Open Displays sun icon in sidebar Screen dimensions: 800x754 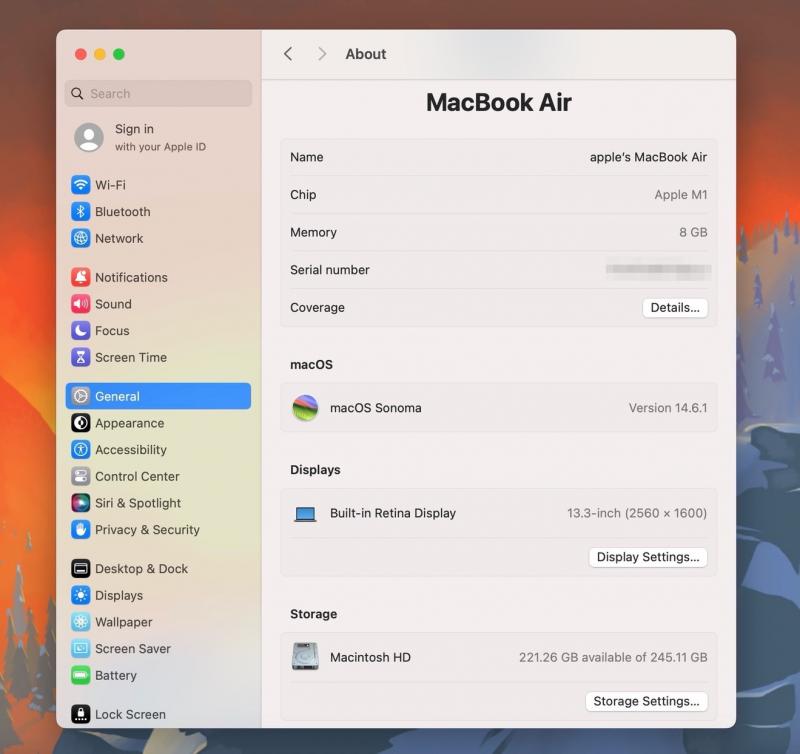(x=81, y=595)
